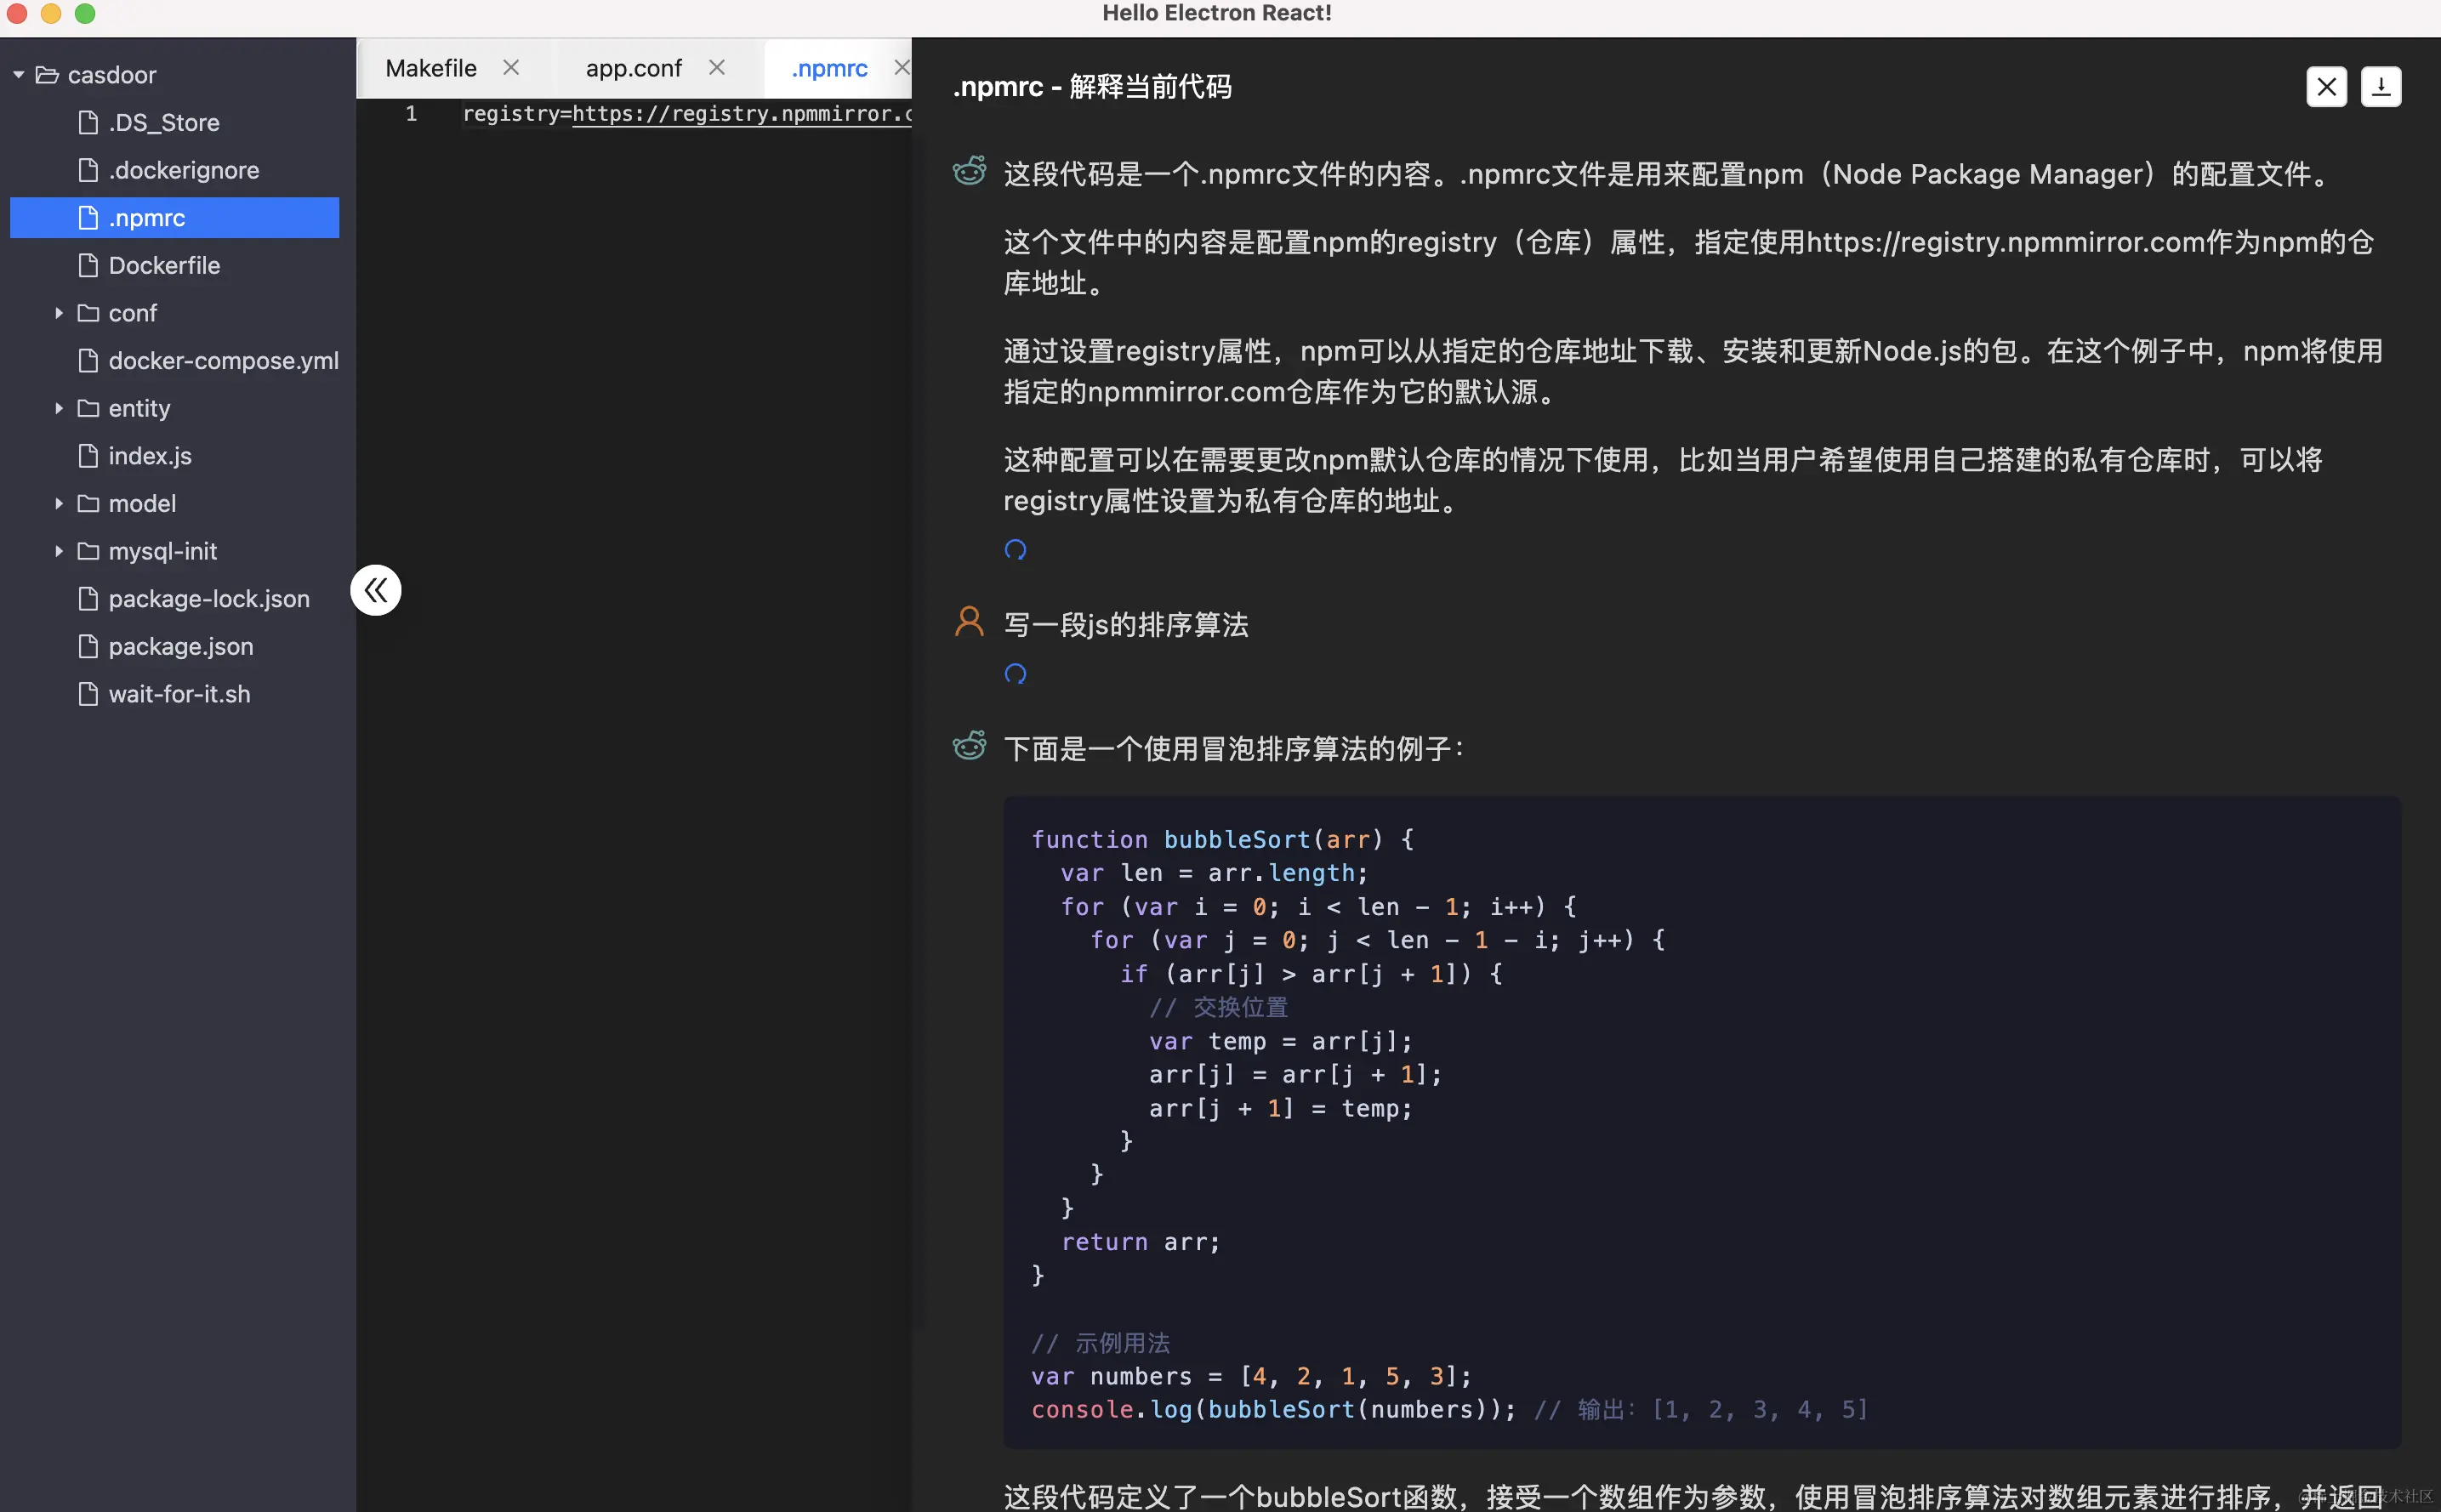Close the explanation panel with the X icon
Screen dimensions: 2441x1512
[x=2326, y=87]
